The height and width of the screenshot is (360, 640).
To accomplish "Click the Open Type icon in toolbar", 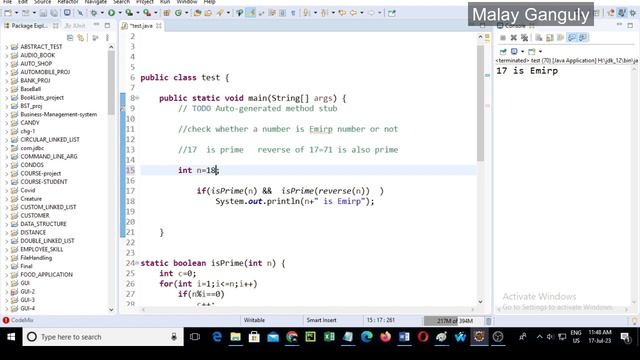I will pos(197,13).
